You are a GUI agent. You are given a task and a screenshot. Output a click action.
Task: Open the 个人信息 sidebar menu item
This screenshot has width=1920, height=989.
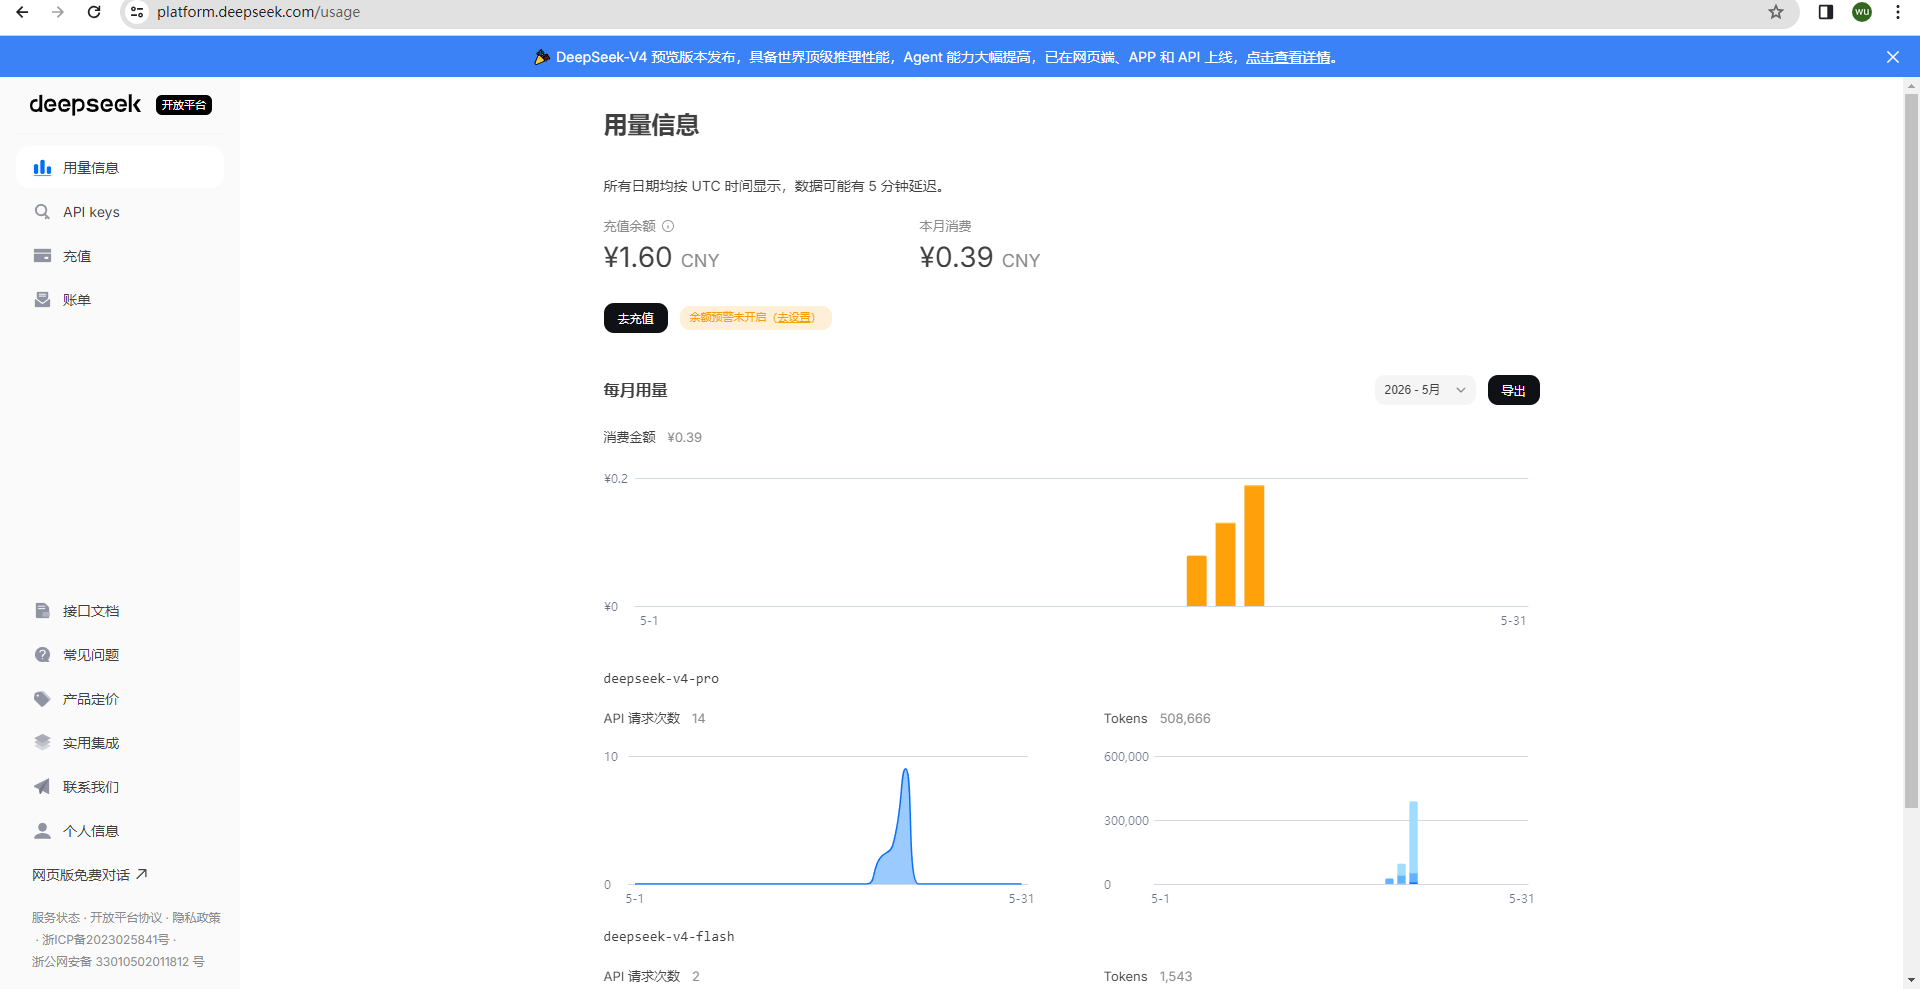point(120,830)
